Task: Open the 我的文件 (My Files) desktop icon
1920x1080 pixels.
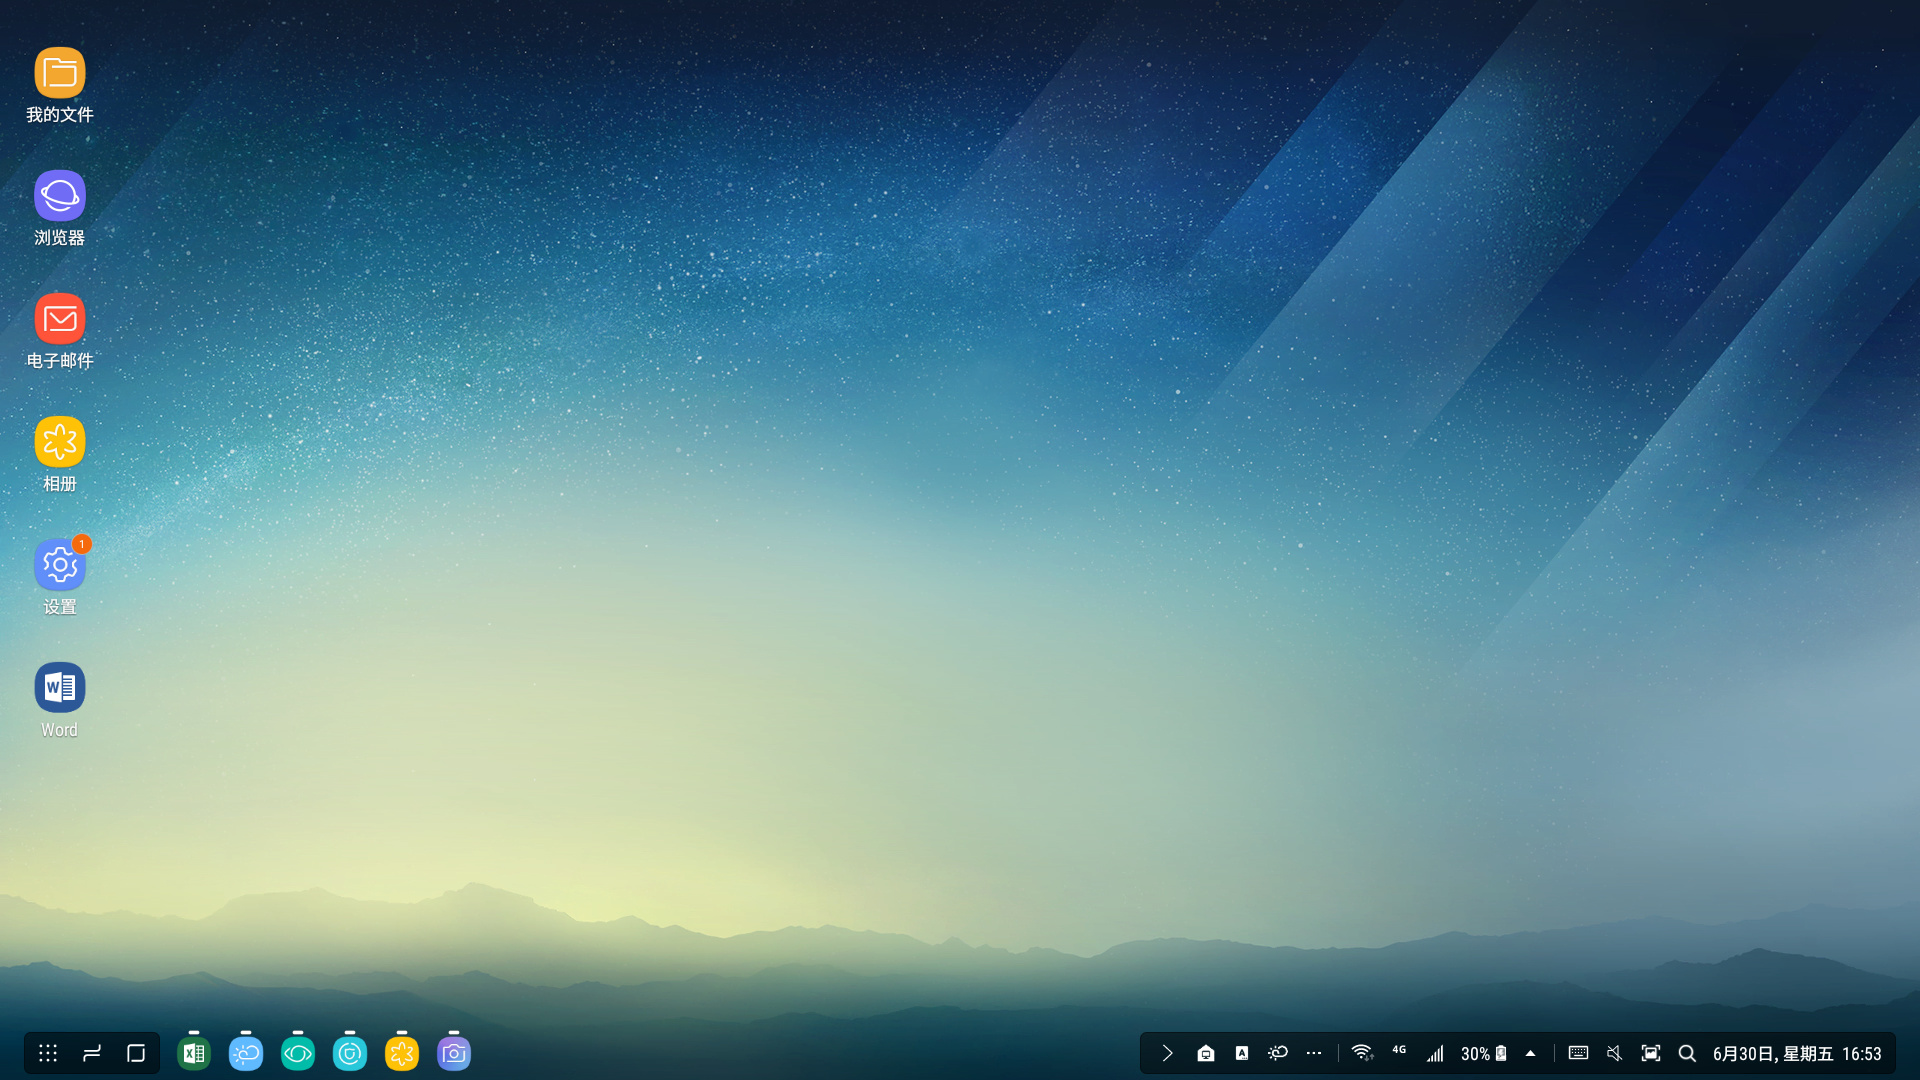Action: pos(60,74)
